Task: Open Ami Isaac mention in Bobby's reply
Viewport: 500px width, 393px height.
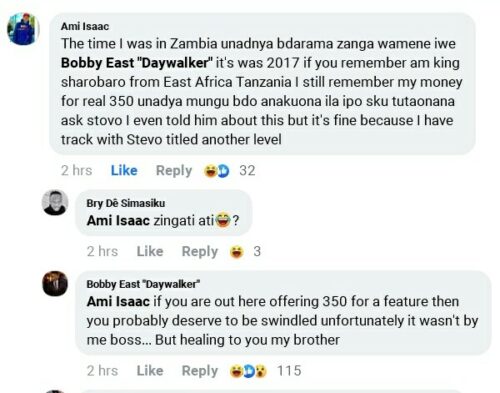Action: 118,301
